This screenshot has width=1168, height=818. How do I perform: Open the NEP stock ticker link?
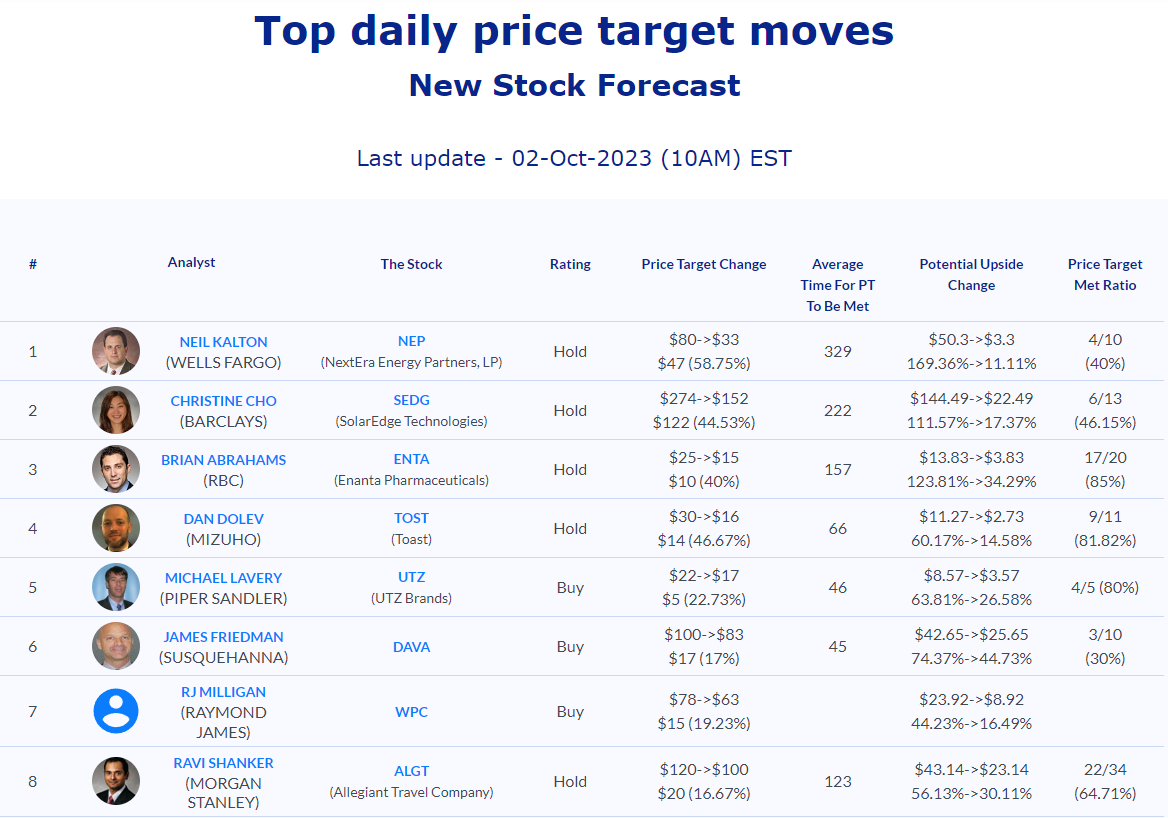pos(411,340)
